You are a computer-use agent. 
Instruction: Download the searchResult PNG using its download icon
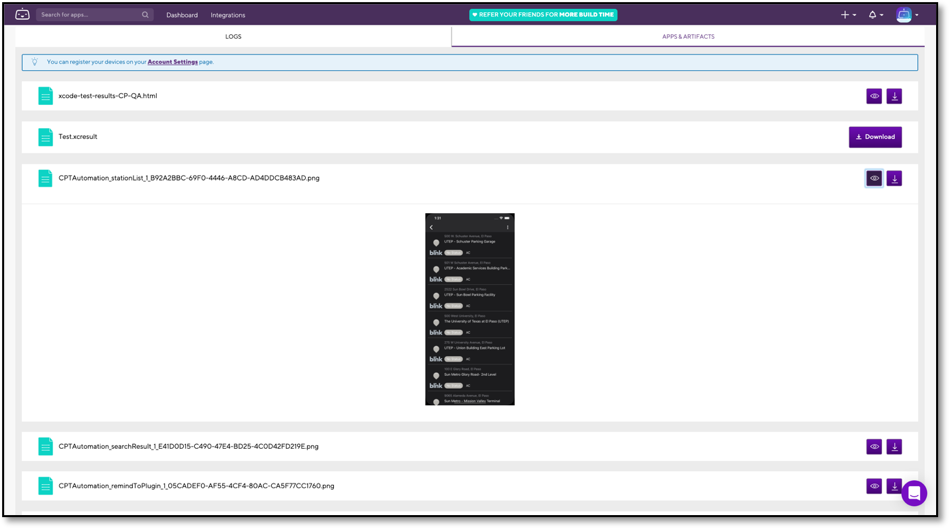pyautogui.click(x=894, y=447)
